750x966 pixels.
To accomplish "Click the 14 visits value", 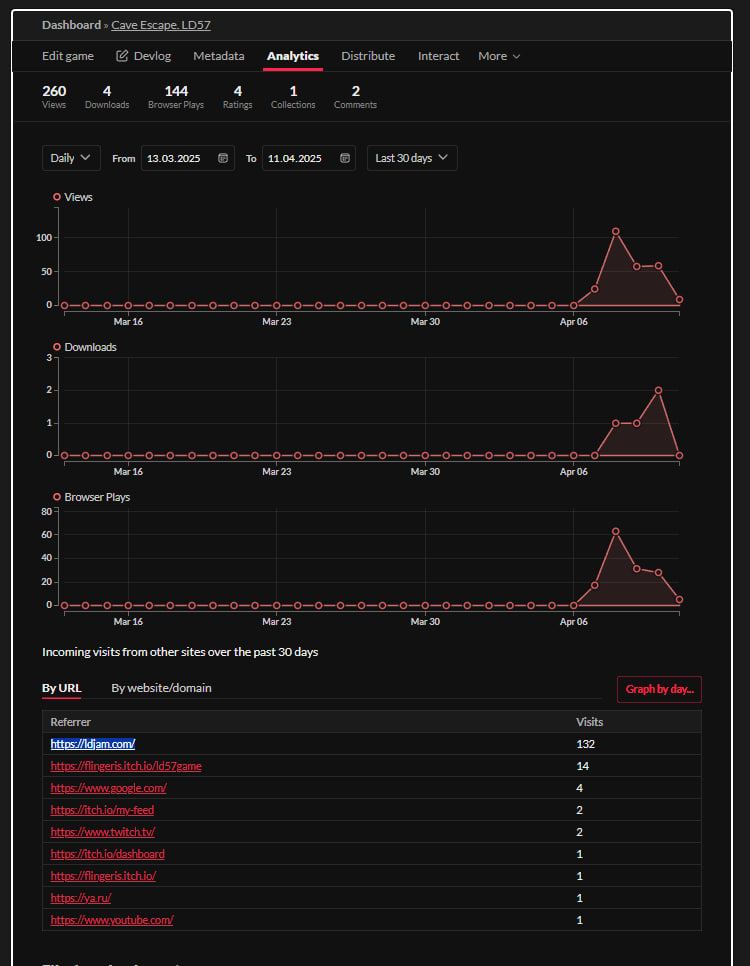I will [x=582, y=766].
